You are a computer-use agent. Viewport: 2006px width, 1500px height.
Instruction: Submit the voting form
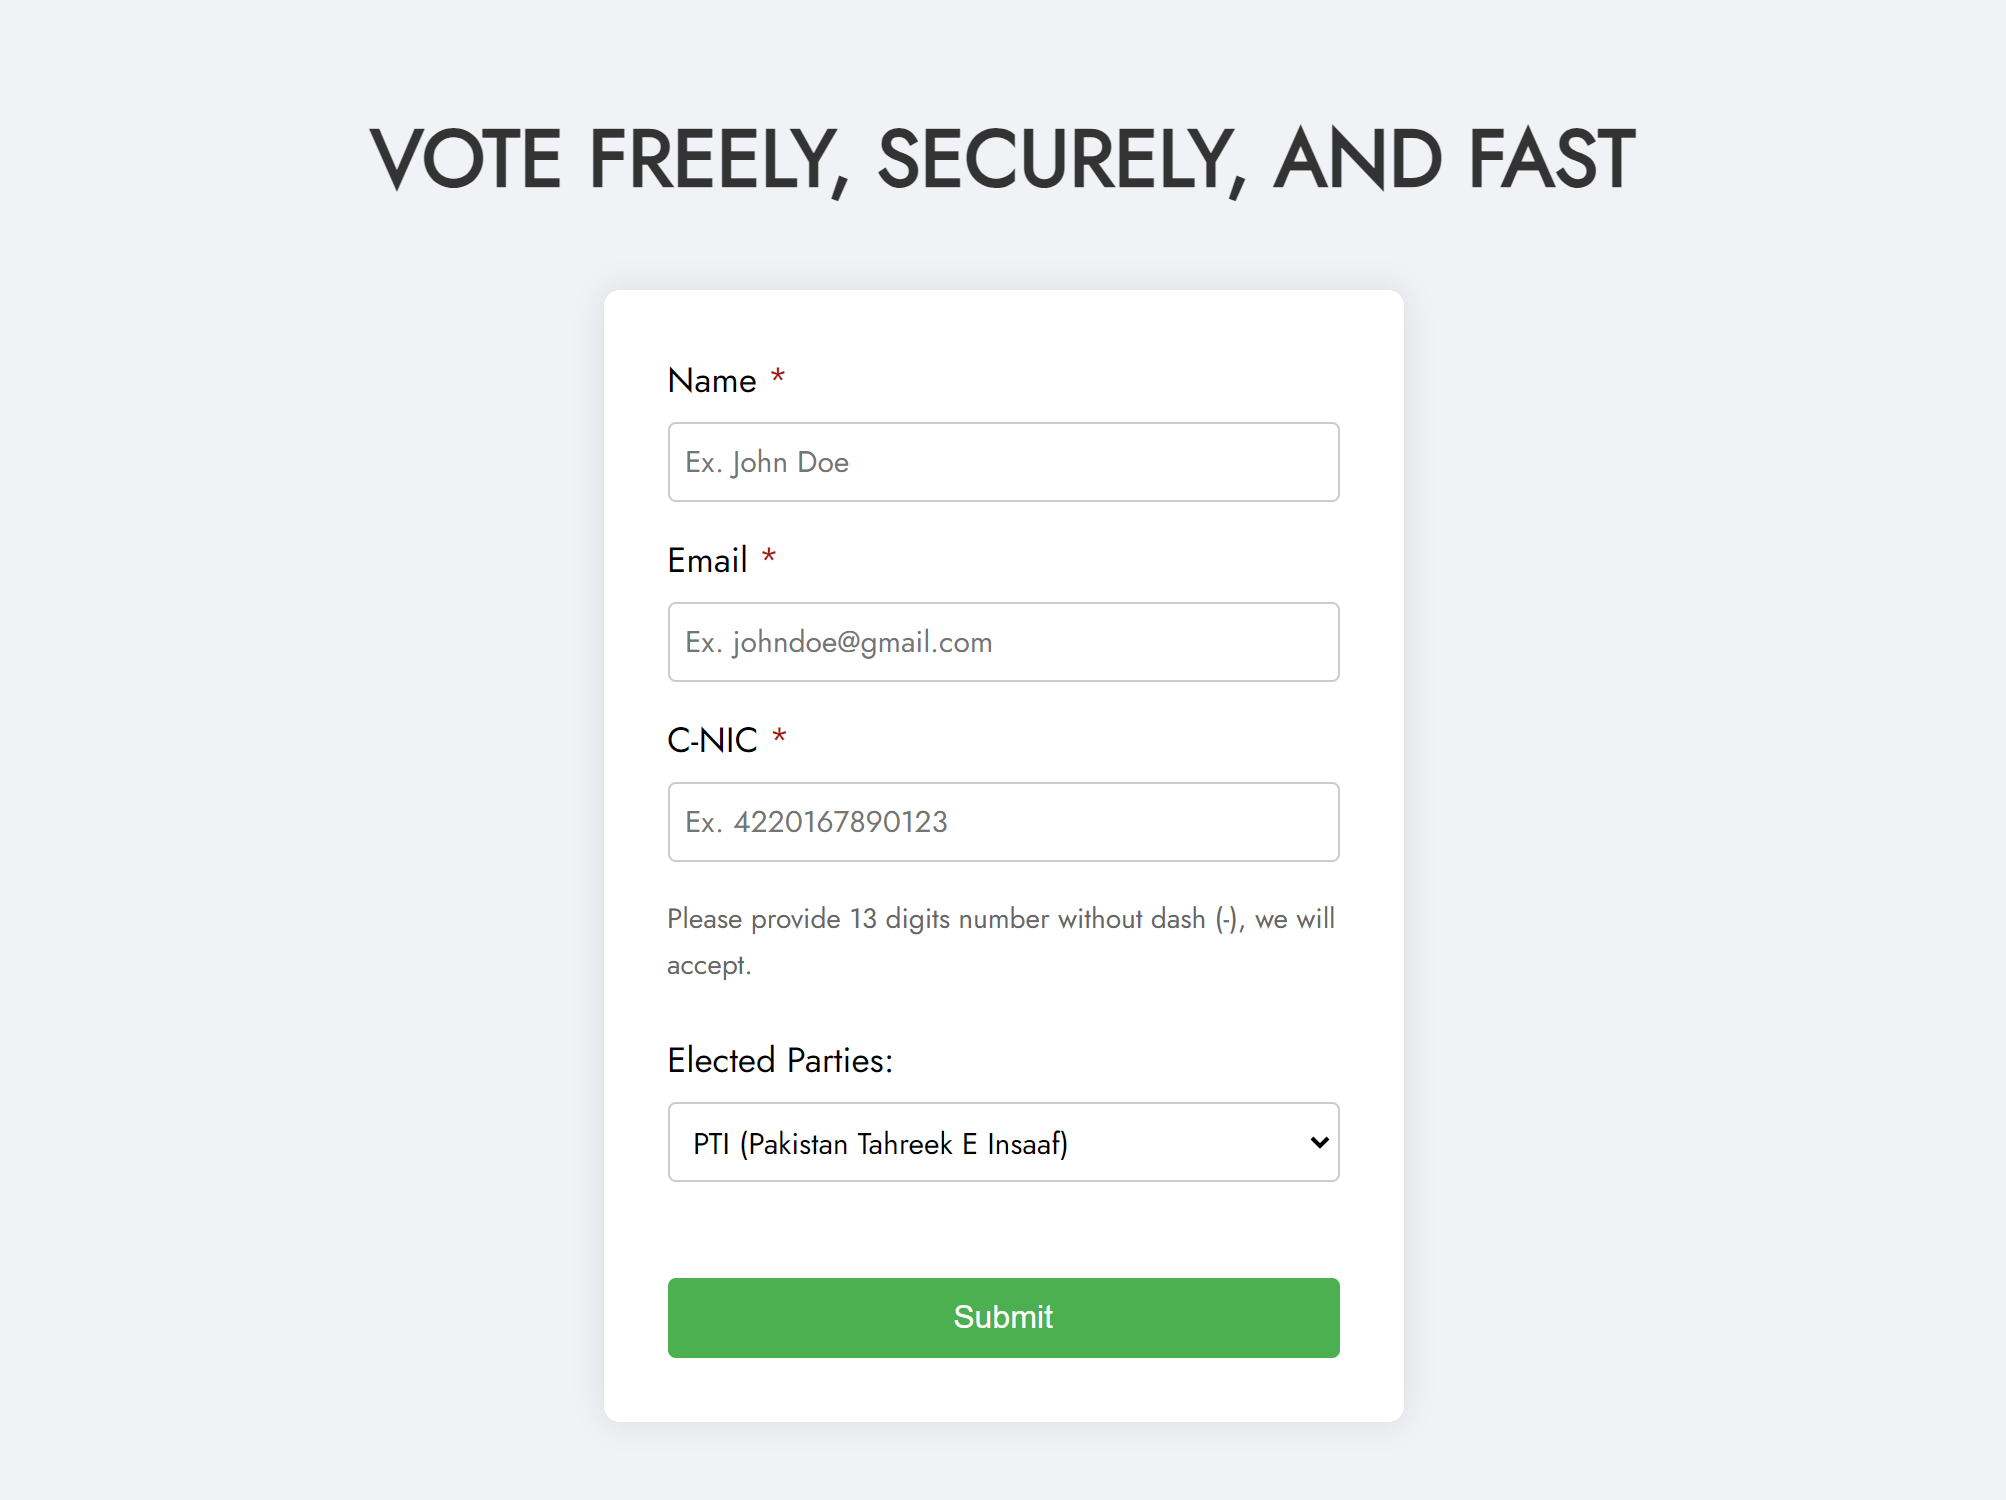[1003, 1317]
